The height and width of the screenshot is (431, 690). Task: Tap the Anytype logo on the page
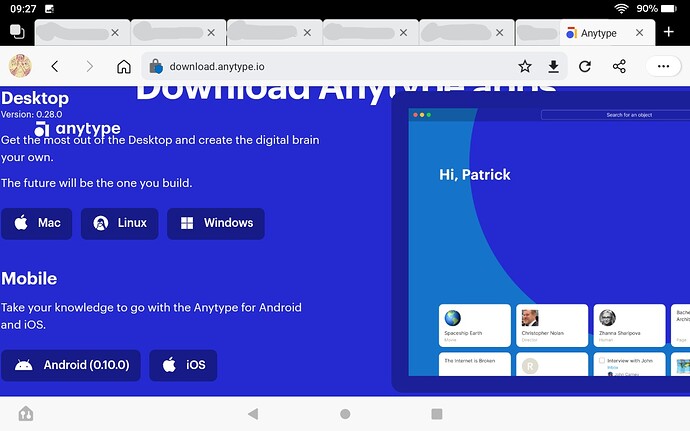coord(78,129)
